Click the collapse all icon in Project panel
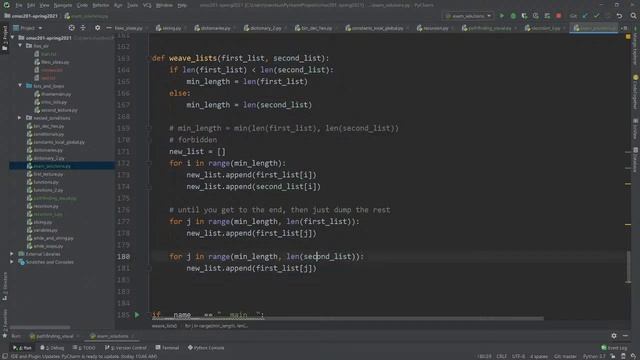Viewport: 640px width, 360px height. [83, 28]
